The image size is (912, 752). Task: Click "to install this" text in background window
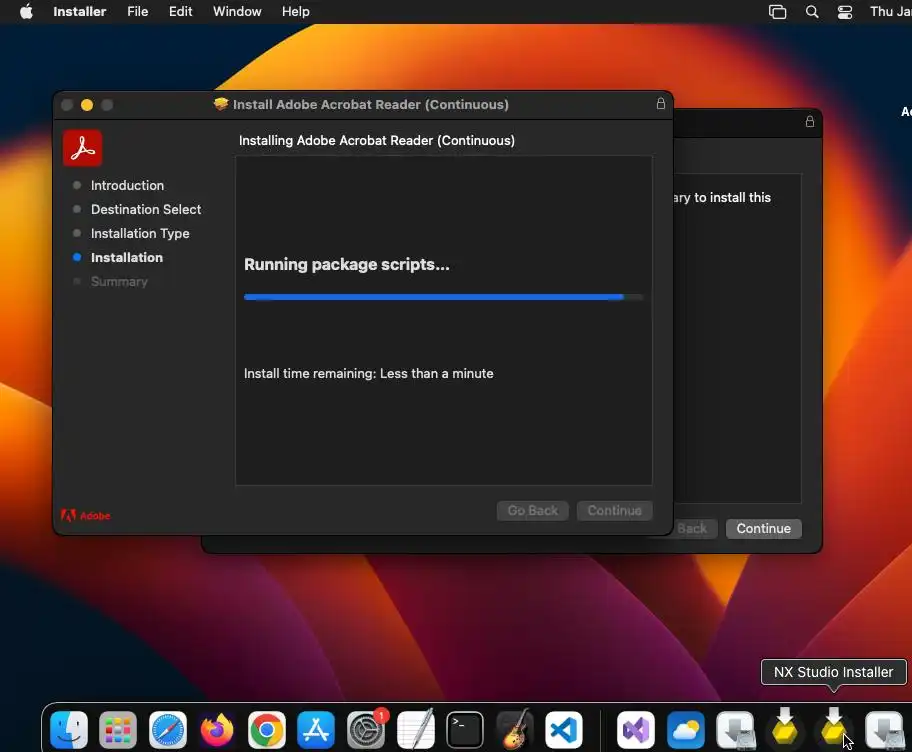[732, 198]
